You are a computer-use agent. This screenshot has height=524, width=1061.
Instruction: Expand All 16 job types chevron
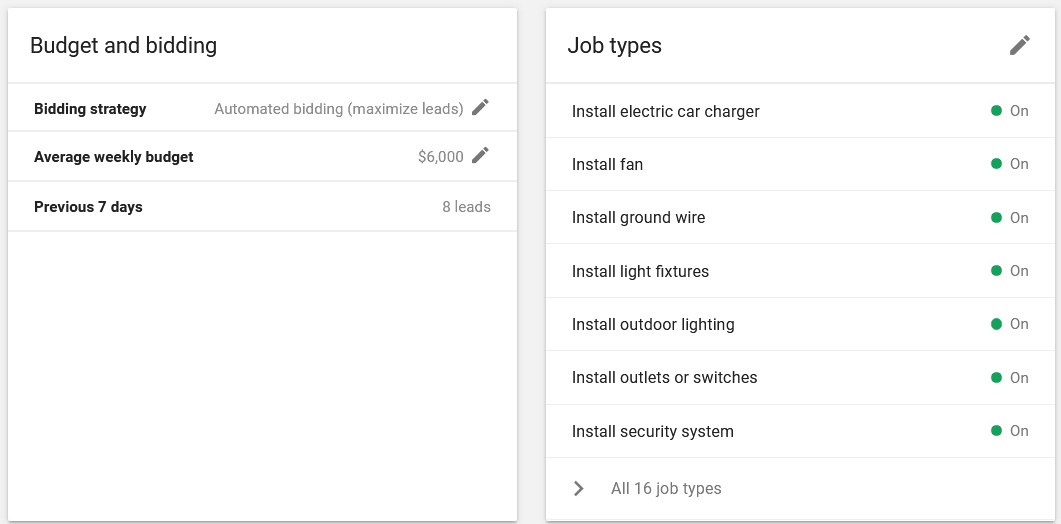579,488
